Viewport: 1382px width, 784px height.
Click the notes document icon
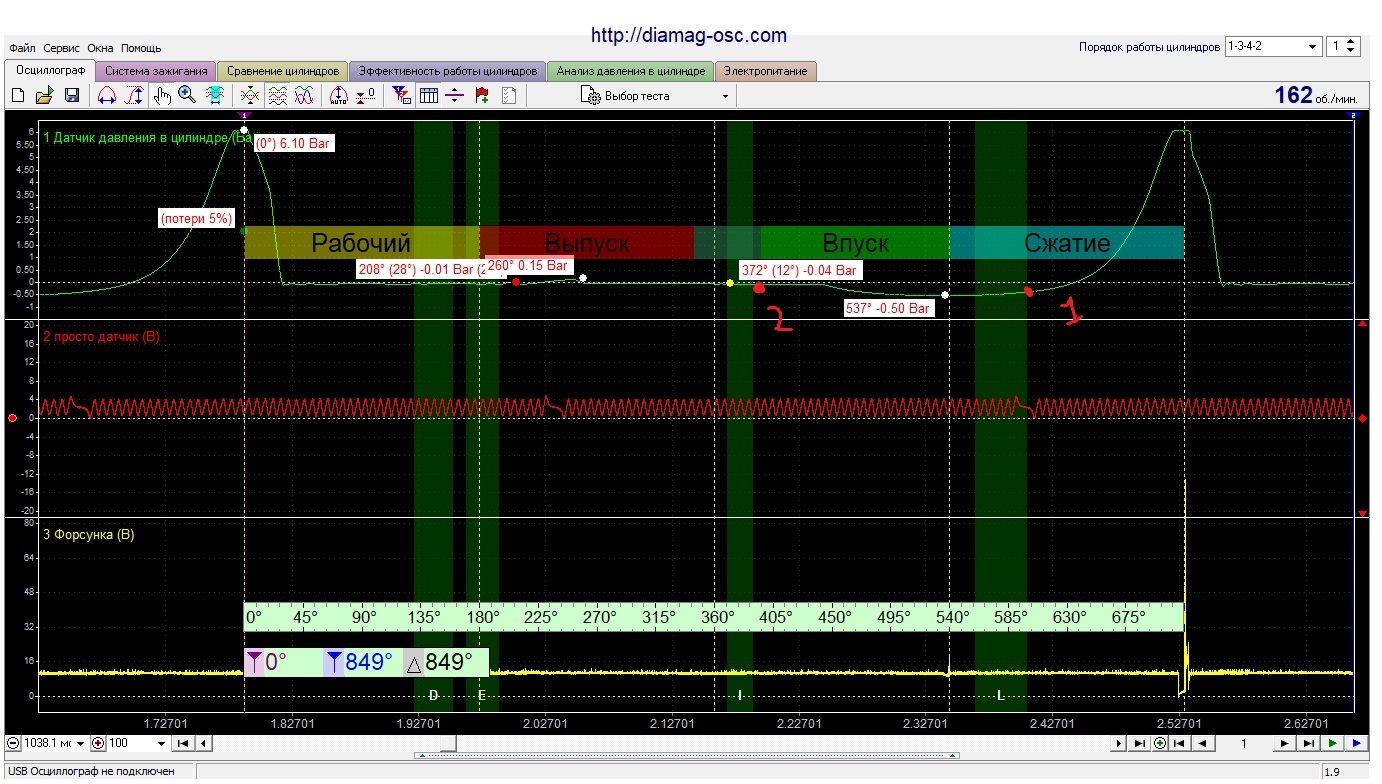click(508, 96)
